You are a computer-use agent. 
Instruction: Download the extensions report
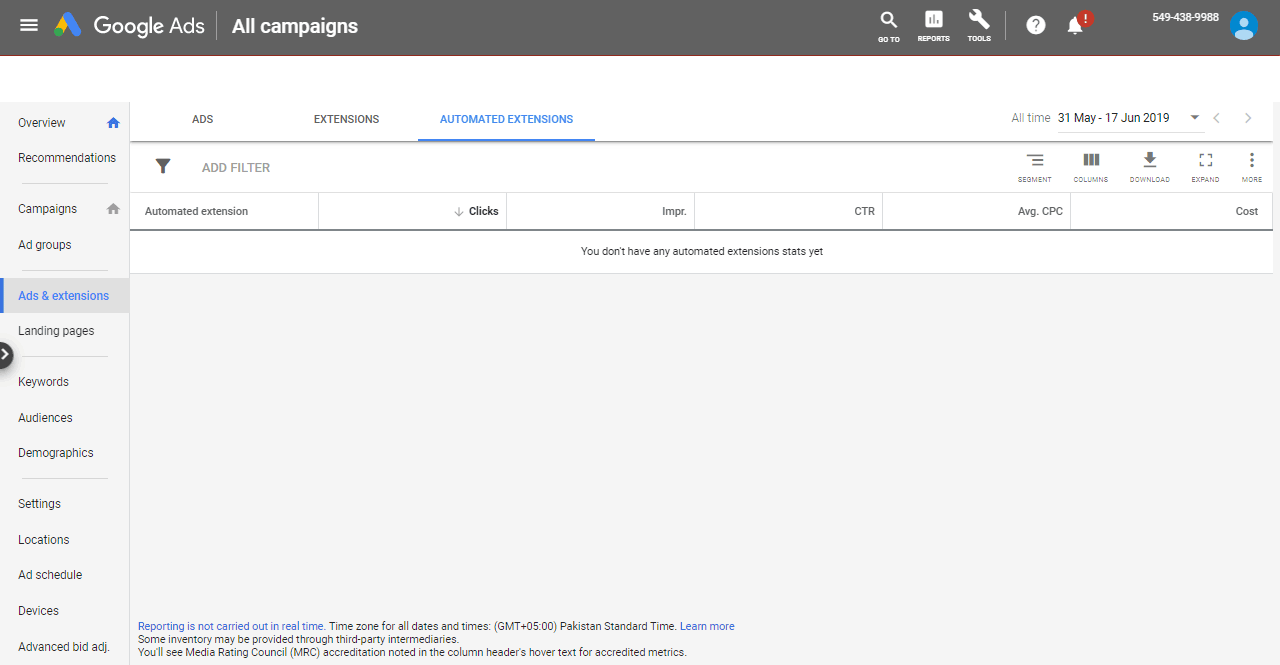coord(1149,166)
